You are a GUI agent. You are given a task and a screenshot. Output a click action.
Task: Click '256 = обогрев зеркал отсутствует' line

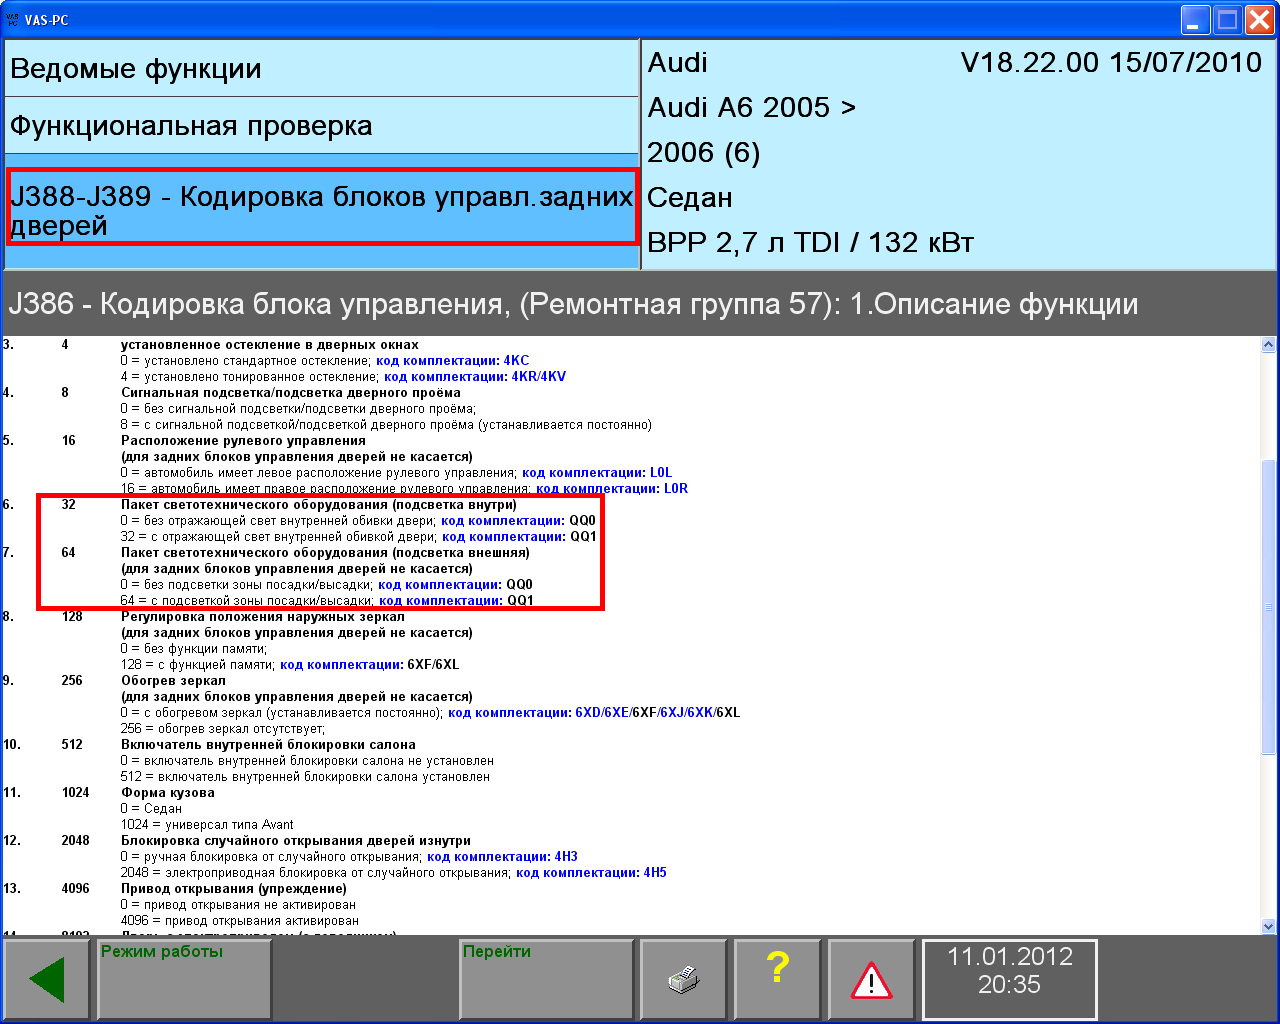[x=223, y=729]
